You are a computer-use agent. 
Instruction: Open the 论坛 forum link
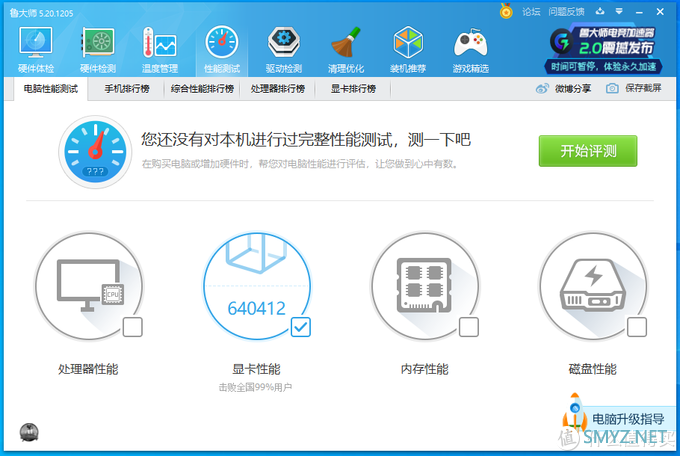(x=531, y=12)
